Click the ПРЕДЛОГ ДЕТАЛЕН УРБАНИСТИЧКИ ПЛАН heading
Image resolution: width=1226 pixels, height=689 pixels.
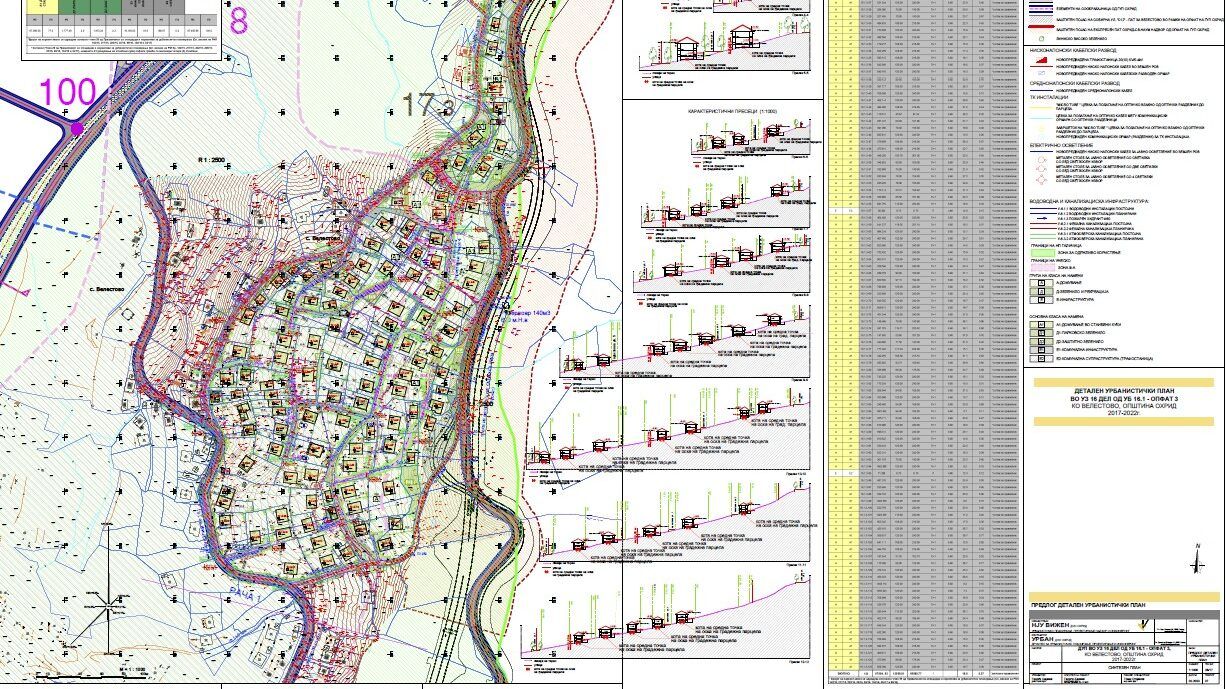click(x=1087, y=605)
